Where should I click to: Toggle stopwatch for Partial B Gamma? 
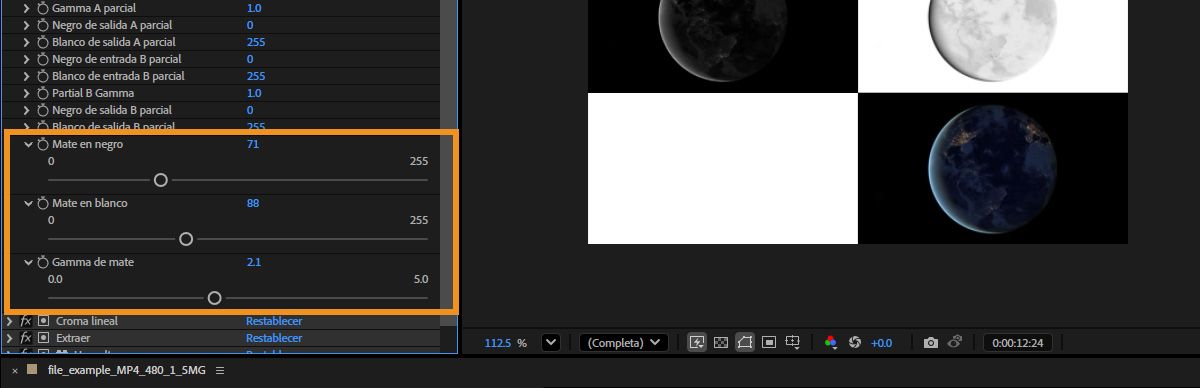click(42, 93)
